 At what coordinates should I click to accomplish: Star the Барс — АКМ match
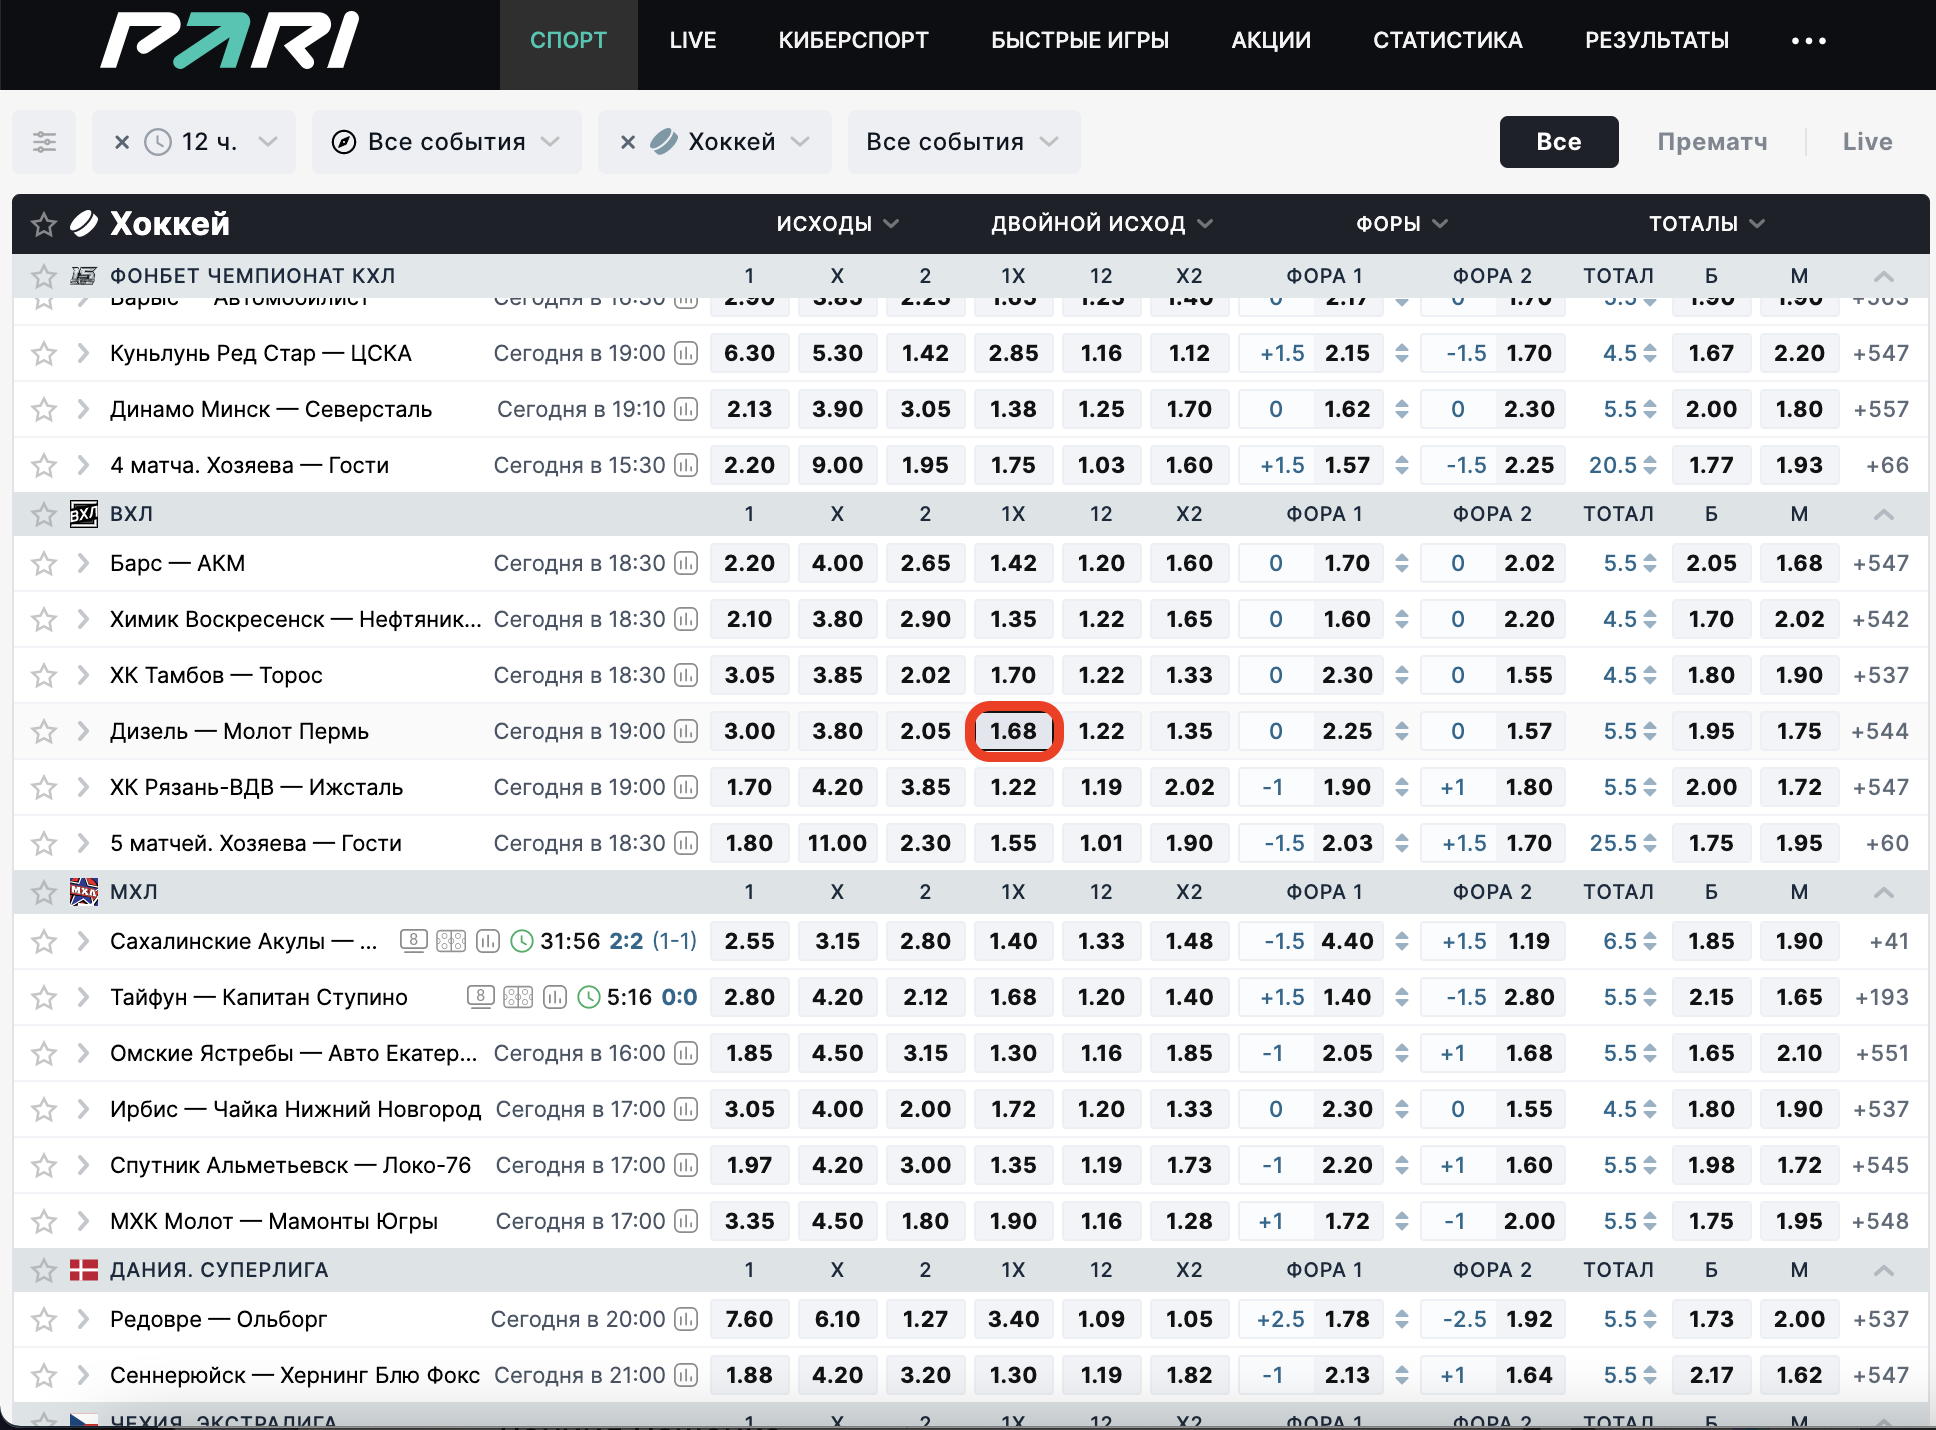(44, 563)
